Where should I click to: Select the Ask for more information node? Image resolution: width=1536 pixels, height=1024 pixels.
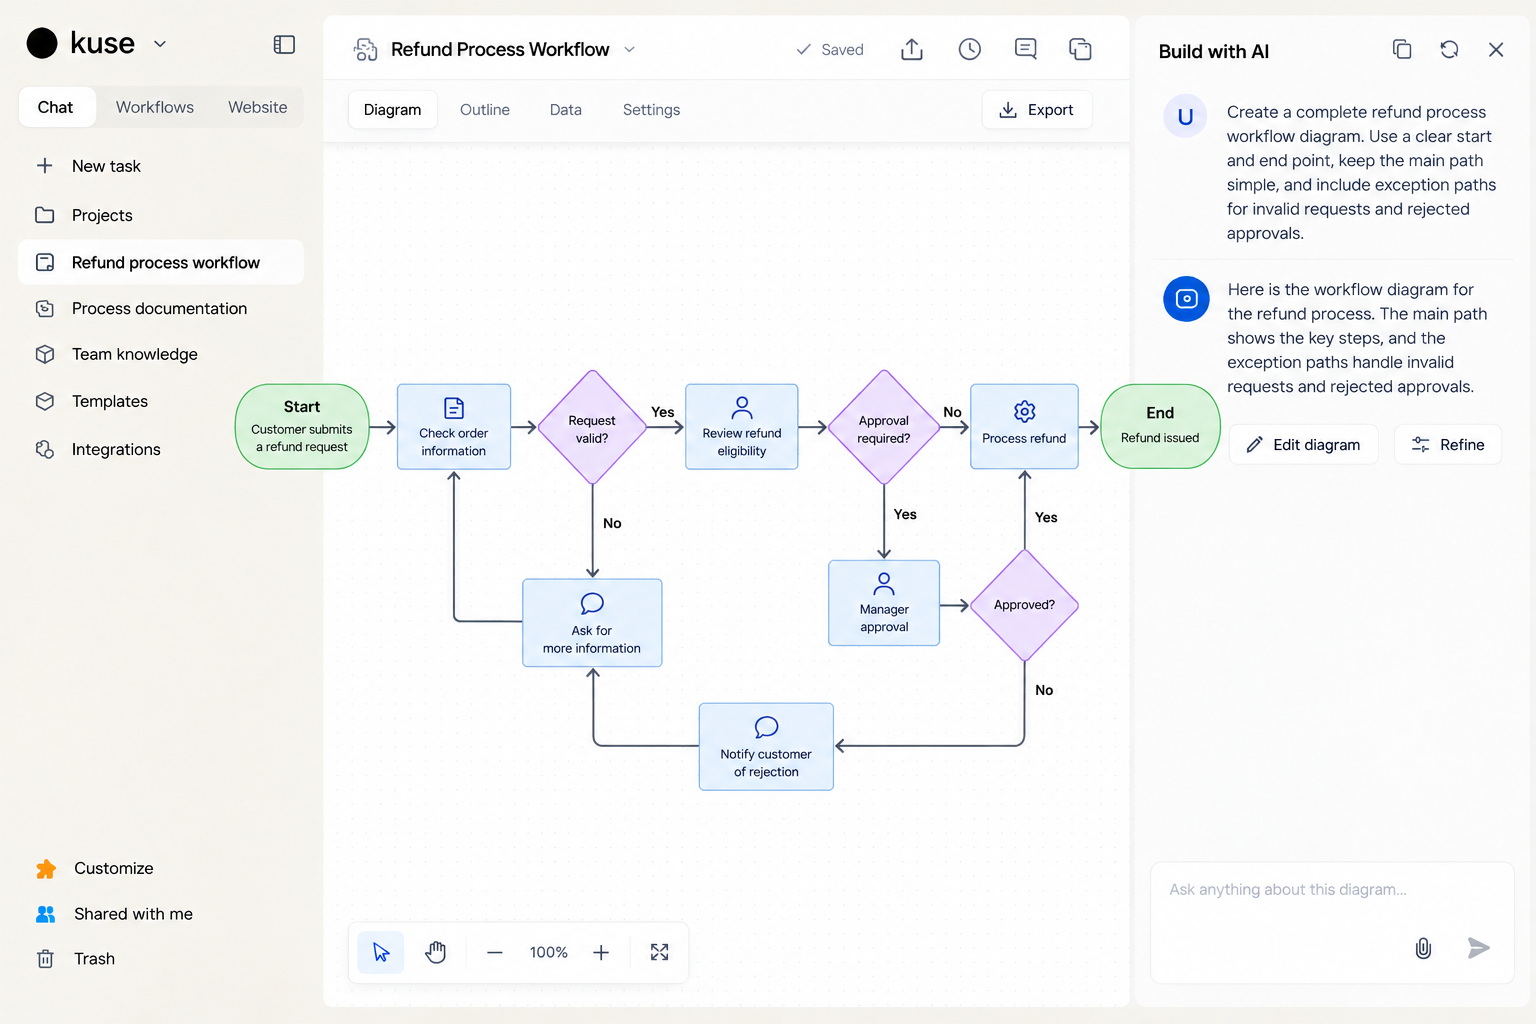pyautogui.click(x=592, y=623)
